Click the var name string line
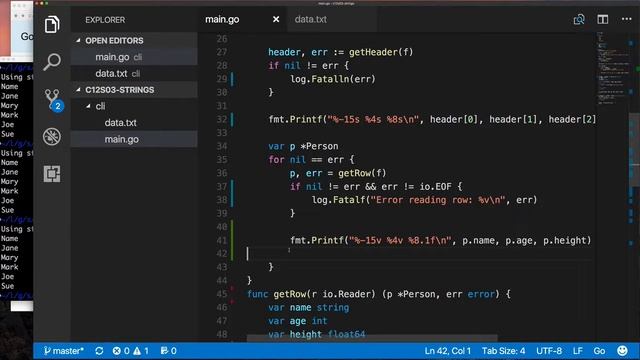 click(x=309, y=308)
